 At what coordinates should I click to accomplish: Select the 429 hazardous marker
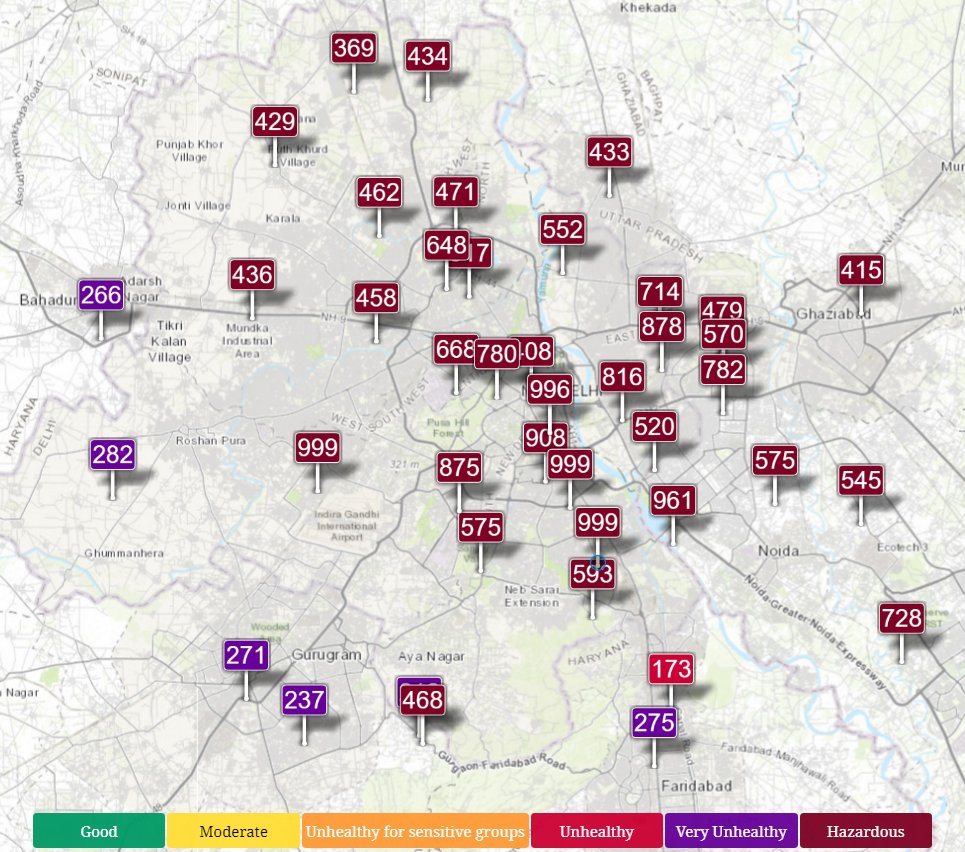click(x=274, y=121)
